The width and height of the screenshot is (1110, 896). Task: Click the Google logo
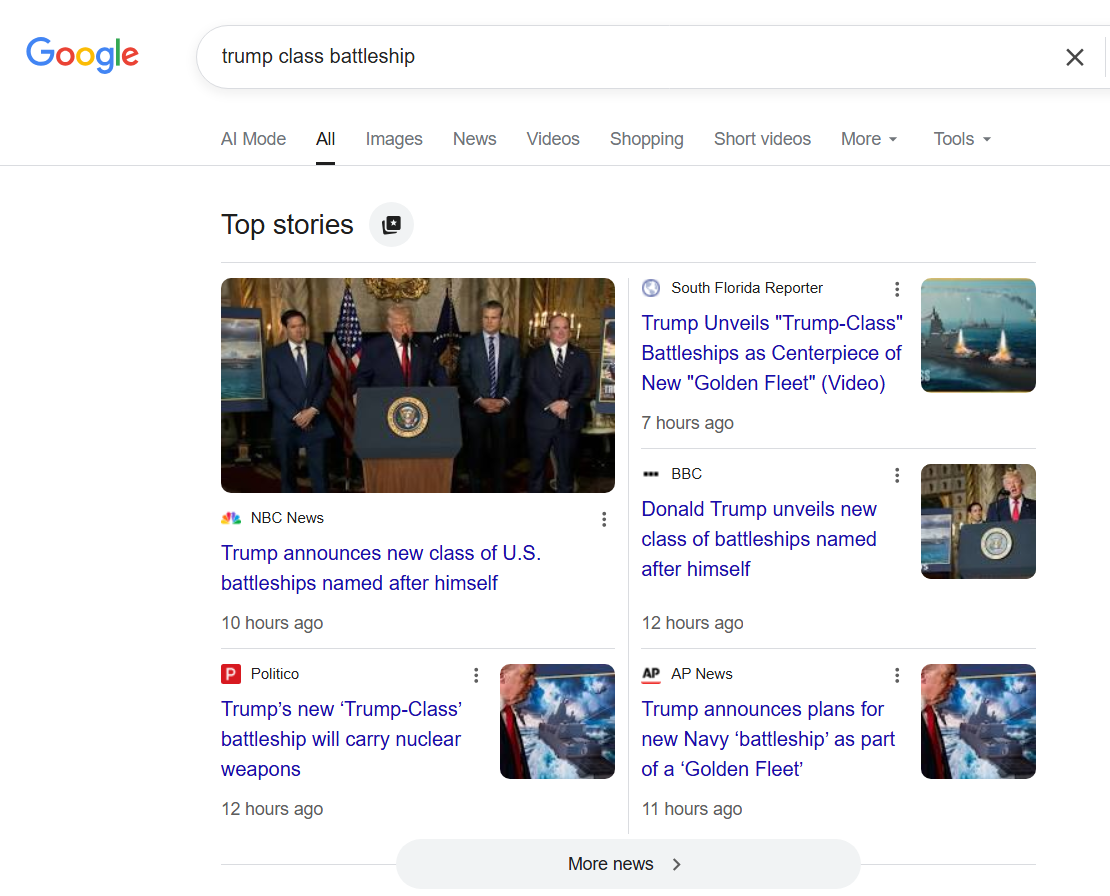tap(82, 56)
